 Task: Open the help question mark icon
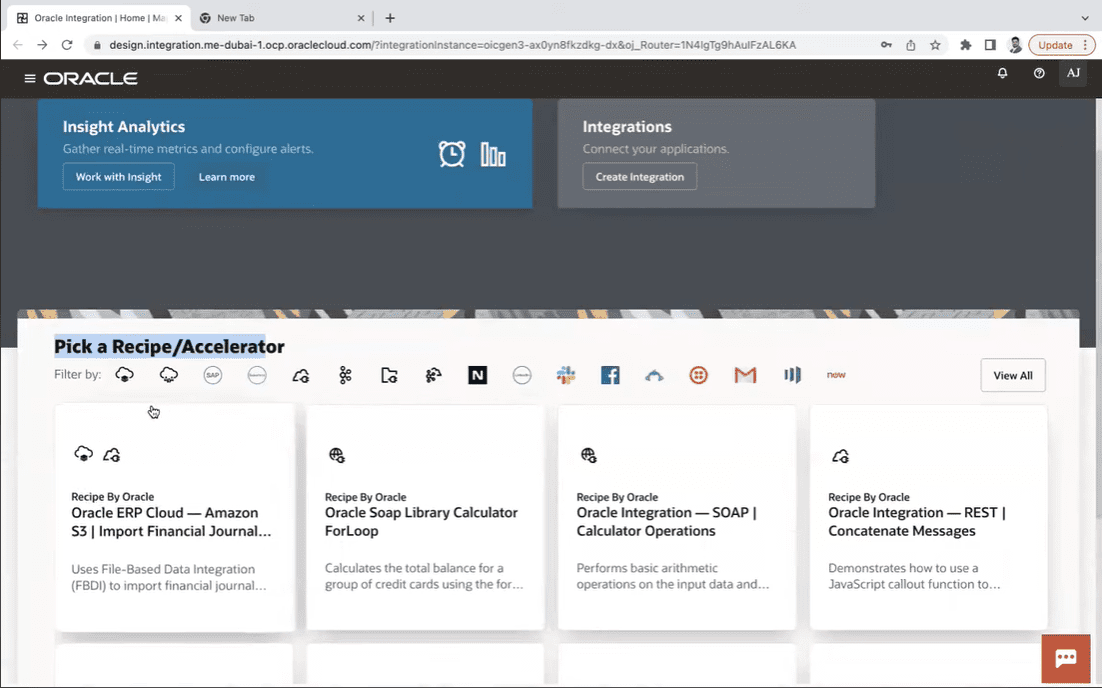pyautogui.click(x=1039, y=73)
